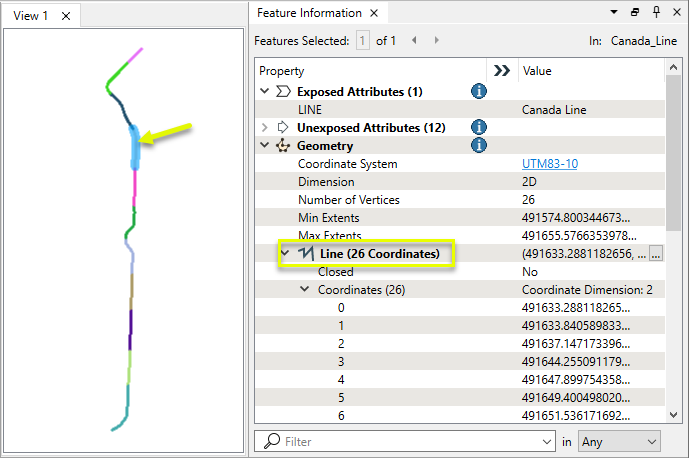689x458 pixels.
Task: Pin the Feature Information panel
Action: tap(656, 13)
